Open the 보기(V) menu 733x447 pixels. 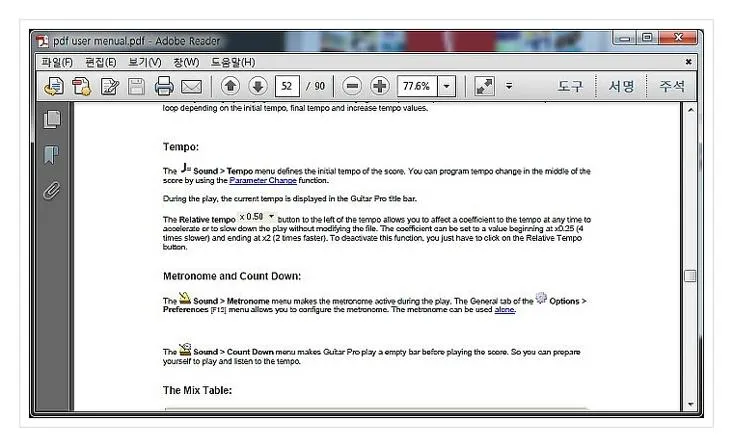click(145, 62)
